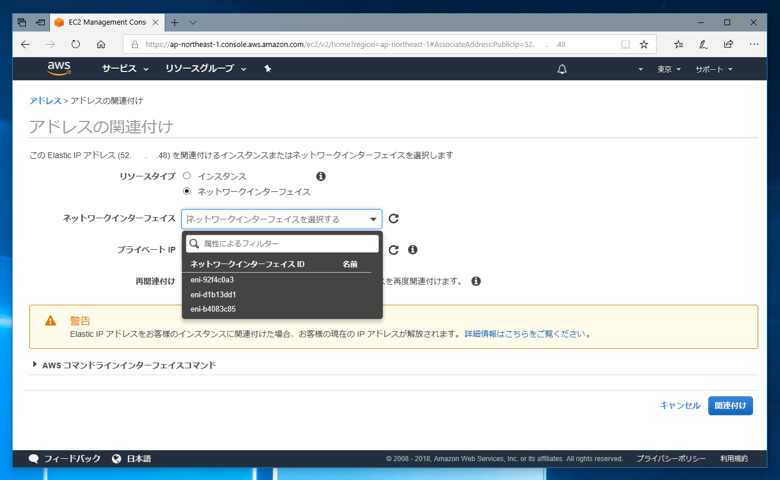Open the account name dropdown arrow

tap(641, 69)
